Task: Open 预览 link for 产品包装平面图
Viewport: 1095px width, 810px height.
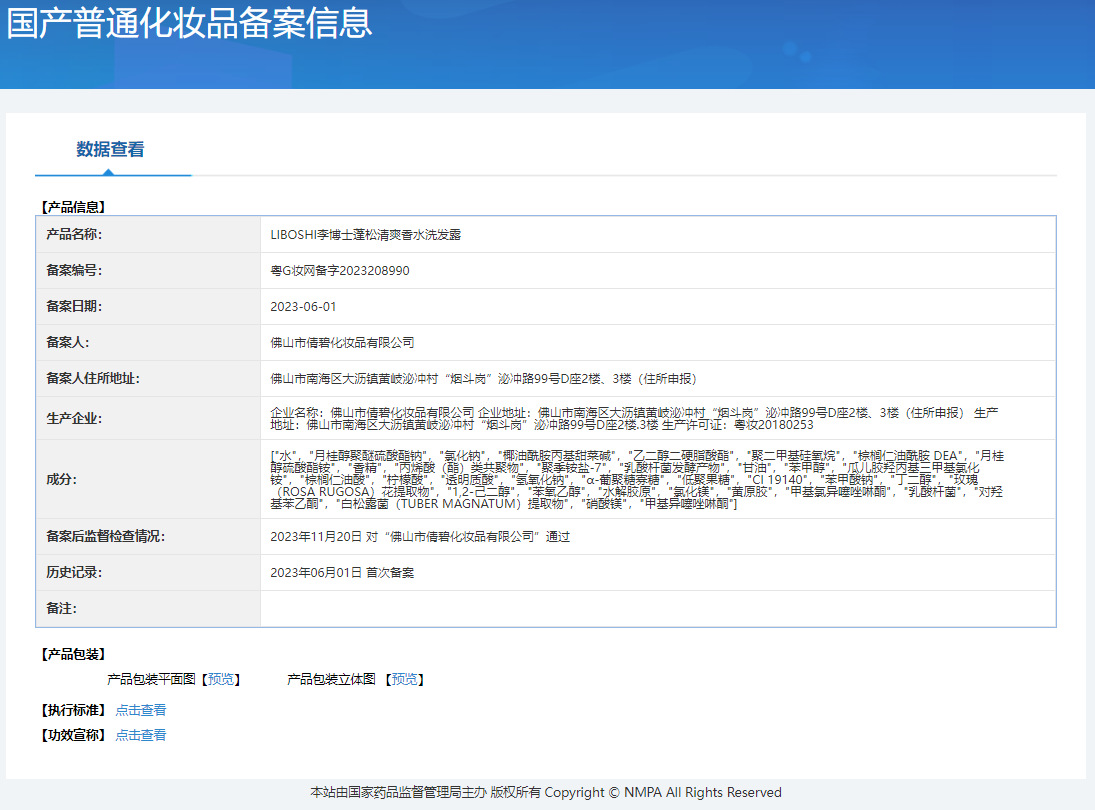Action: (221, 679)
